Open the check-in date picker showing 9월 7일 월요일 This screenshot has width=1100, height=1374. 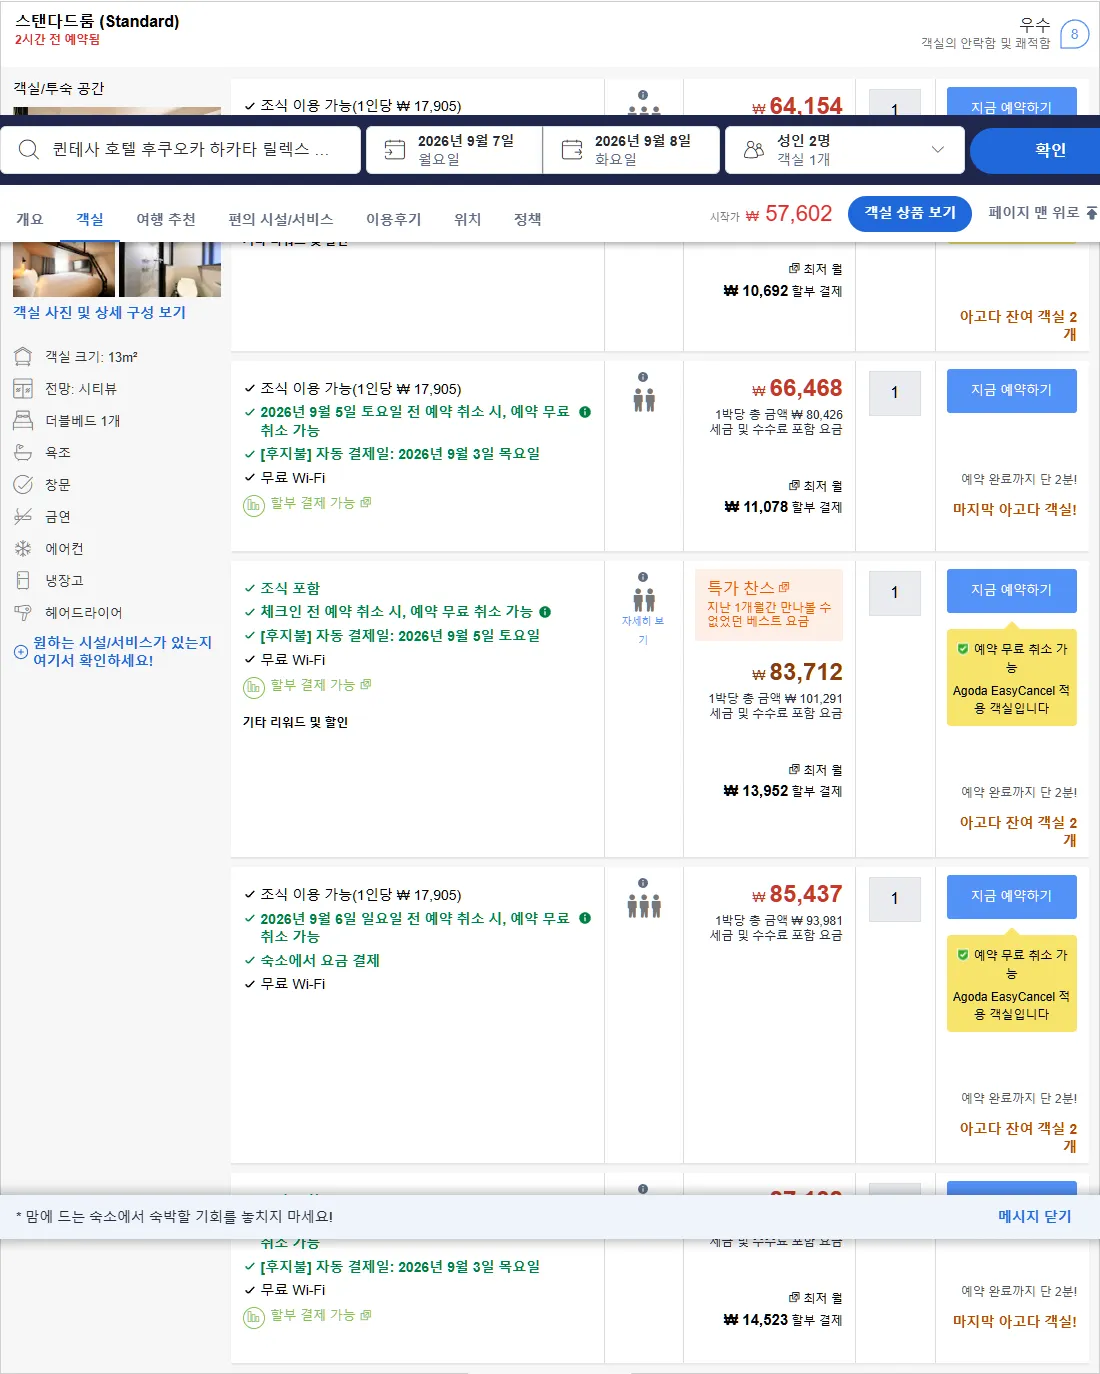click(454, 150)
